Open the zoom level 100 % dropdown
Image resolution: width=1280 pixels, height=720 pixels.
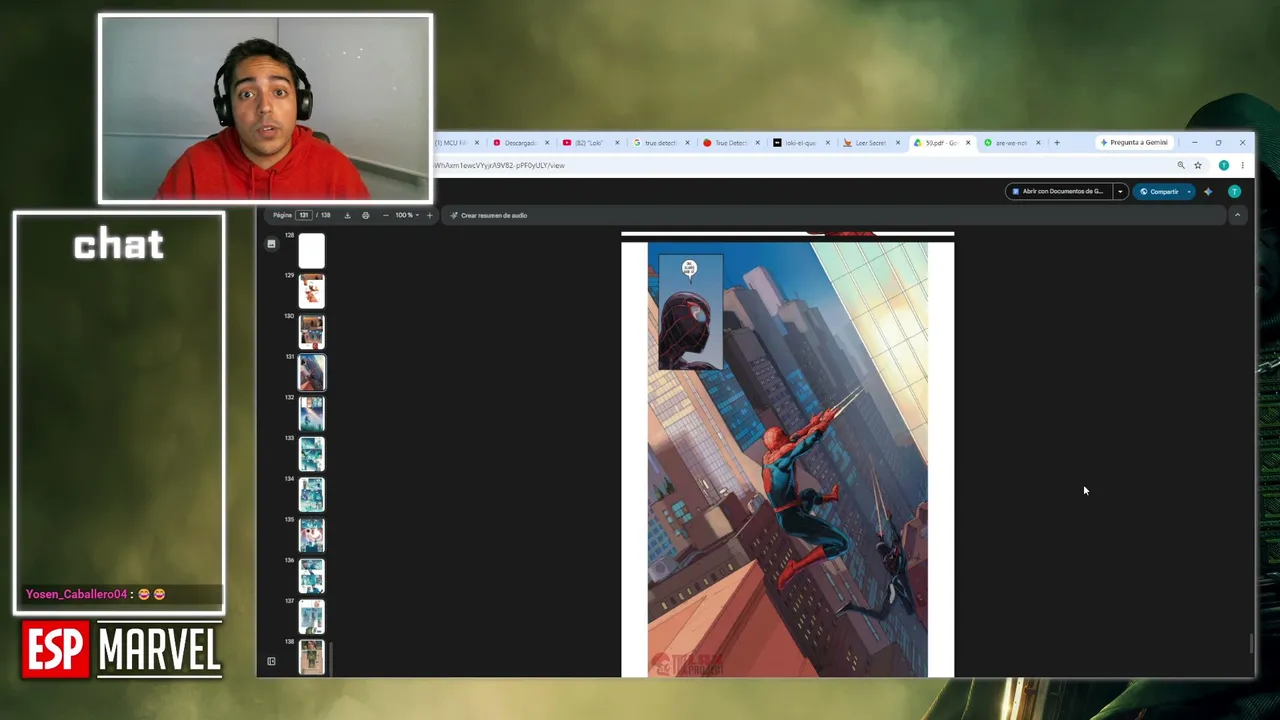click(406, 215)
